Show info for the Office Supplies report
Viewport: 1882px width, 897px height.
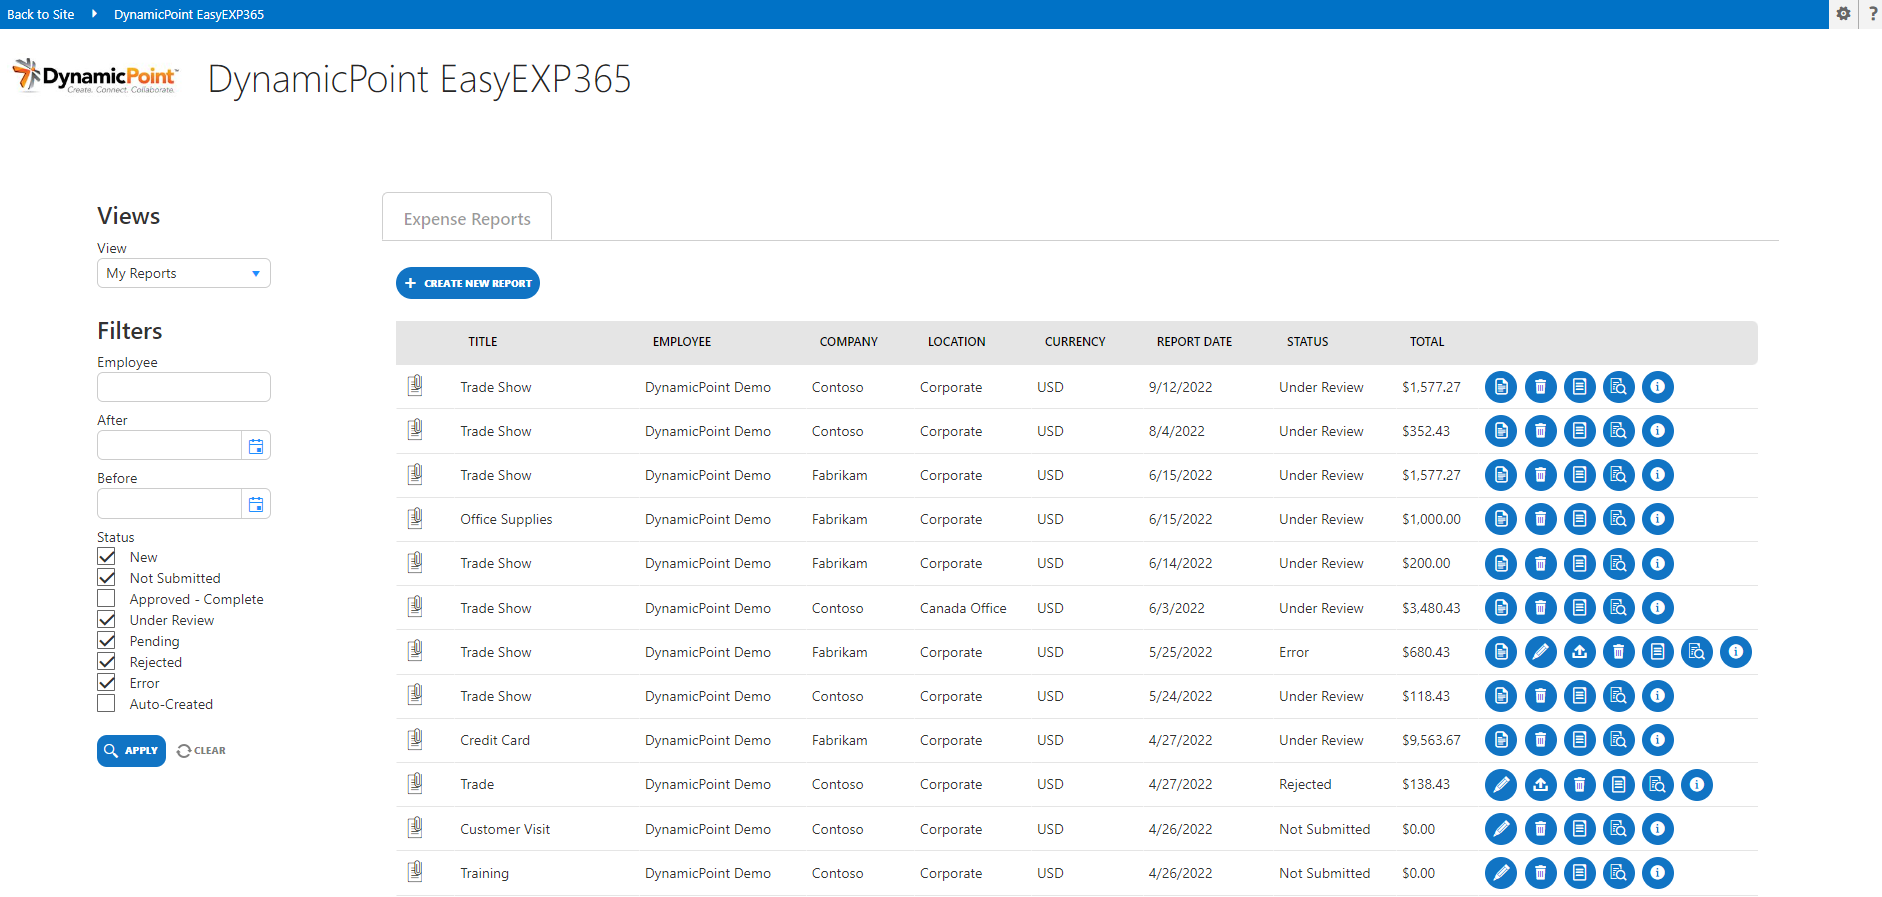1657,519
